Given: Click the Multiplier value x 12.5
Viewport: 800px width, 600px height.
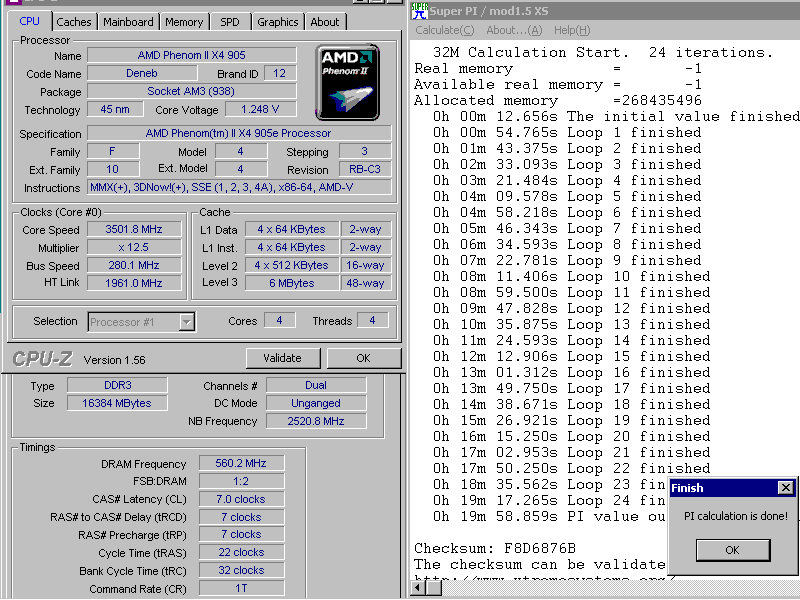Looking at the screenshot, I should (x=134, y=247).
